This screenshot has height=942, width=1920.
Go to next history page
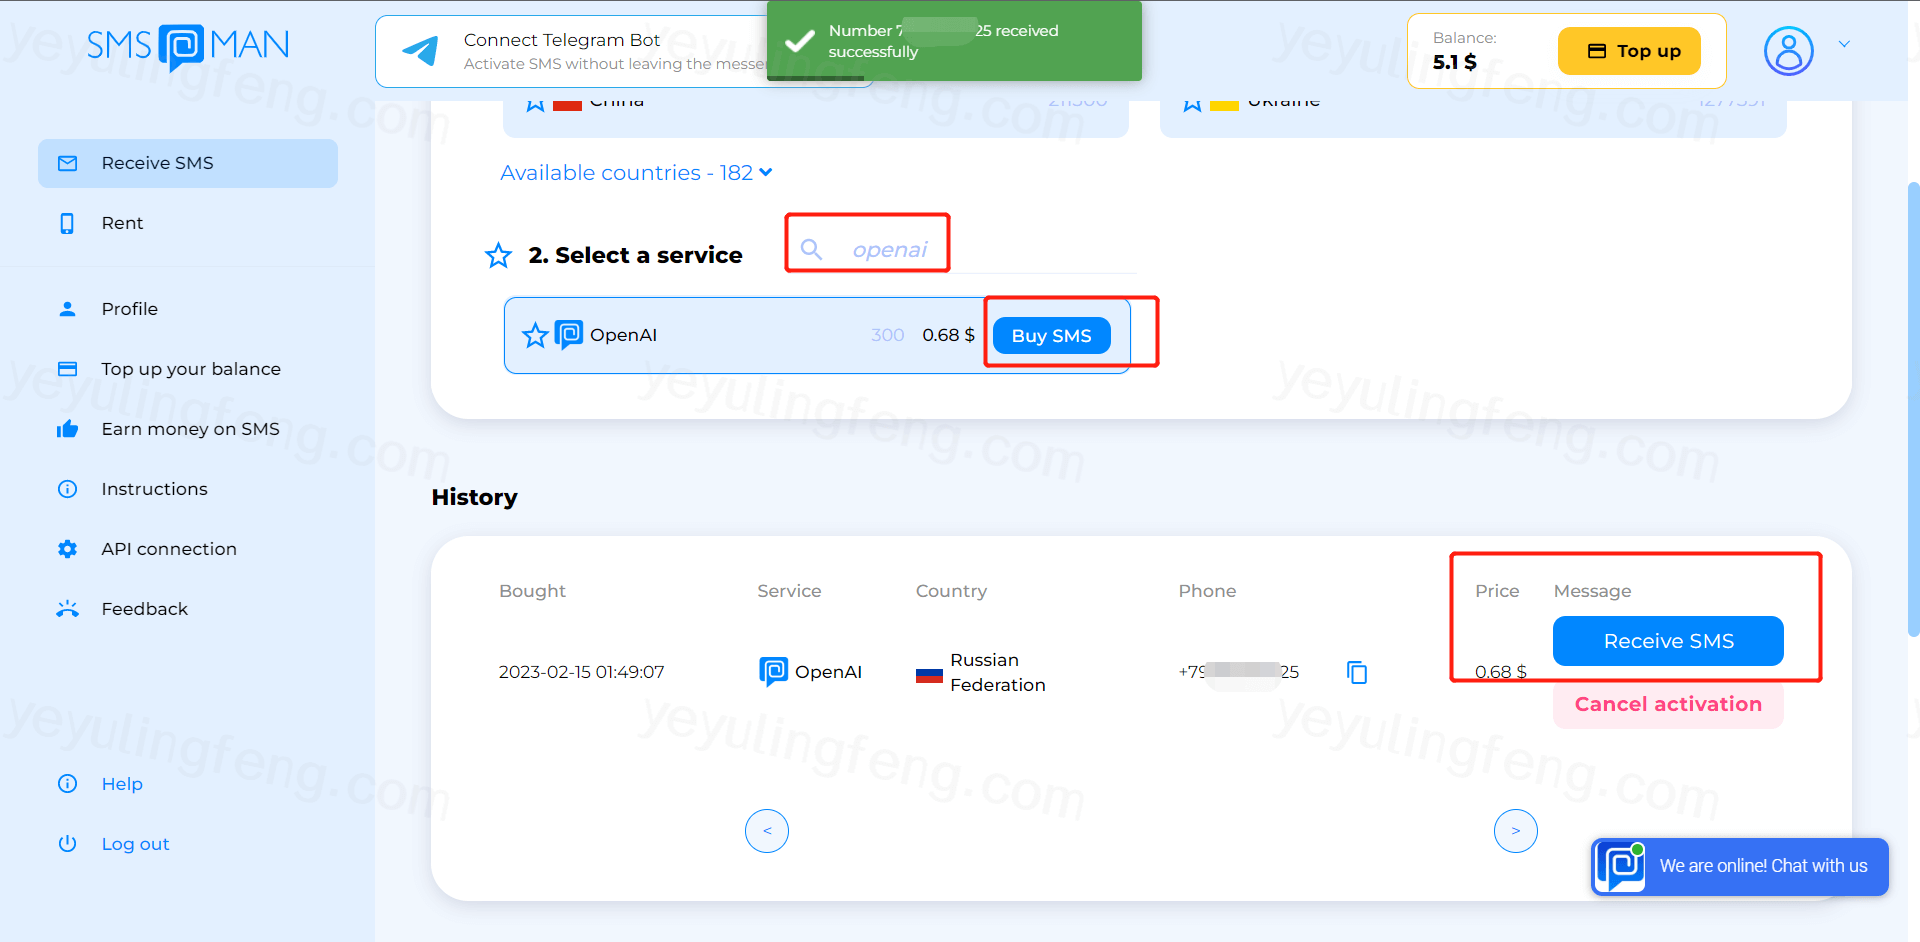(1516, 831)
